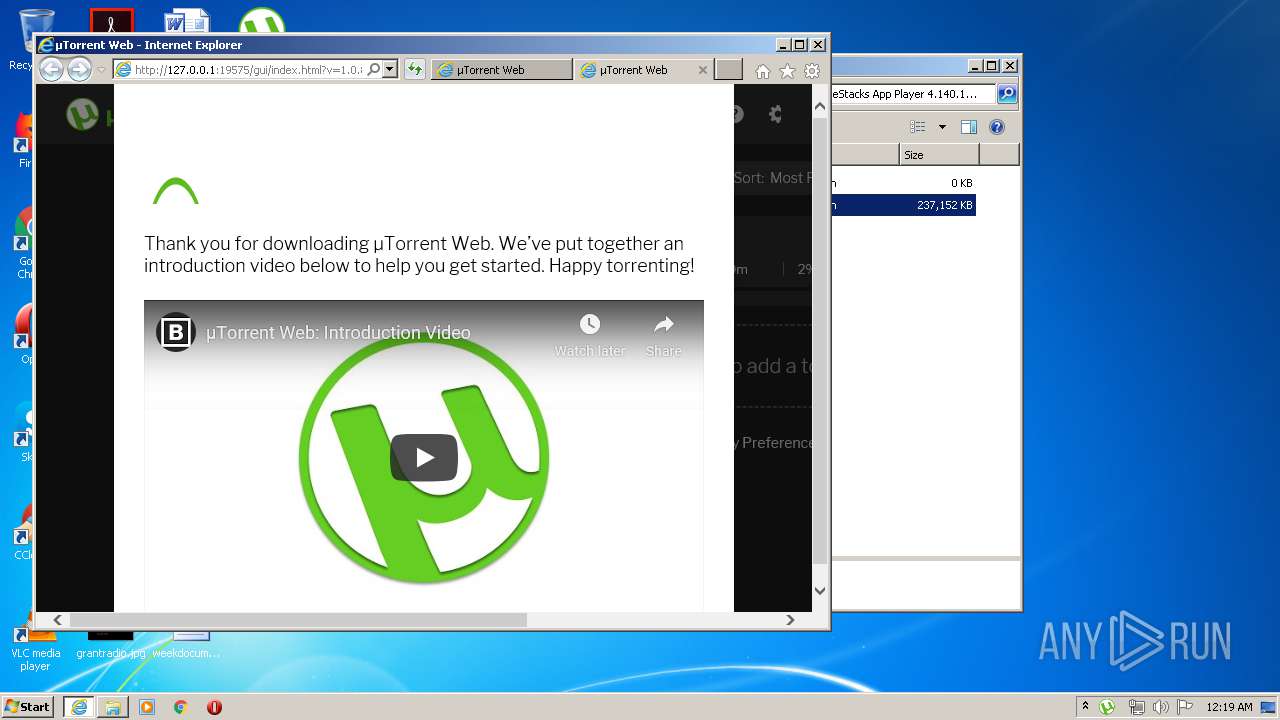Click the refresh button beside address bar
The width and height of the screenshot is (1280, 720).
point(414,70)
